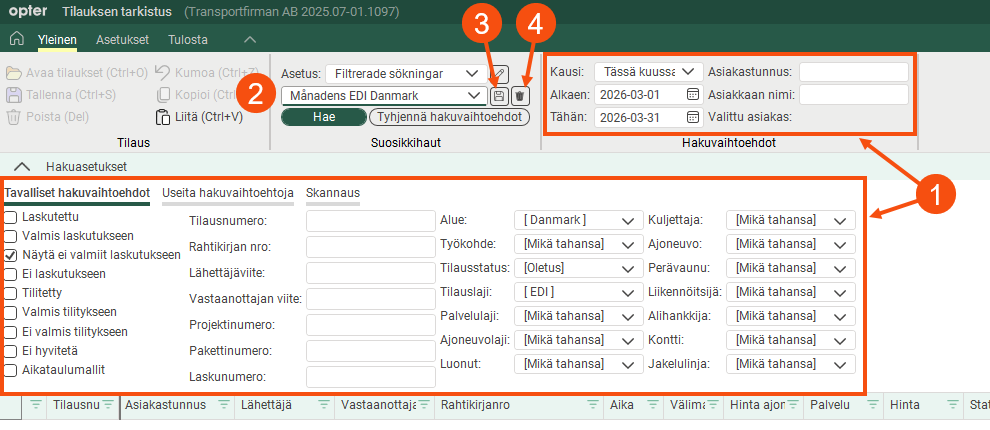Open the Alkaen date calendar picker
The height and width of the screenshot is (430, 990).
click(692, 95)
